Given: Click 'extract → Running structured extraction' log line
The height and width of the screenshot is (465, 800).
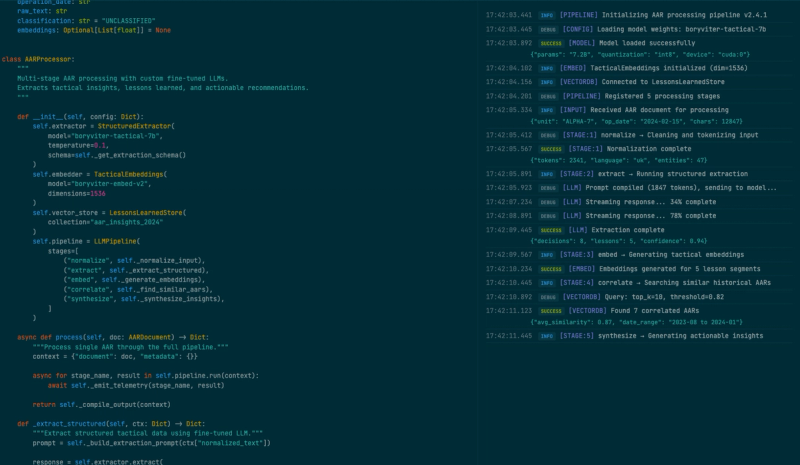Looking at the screenshot, I should click(673, 174).
